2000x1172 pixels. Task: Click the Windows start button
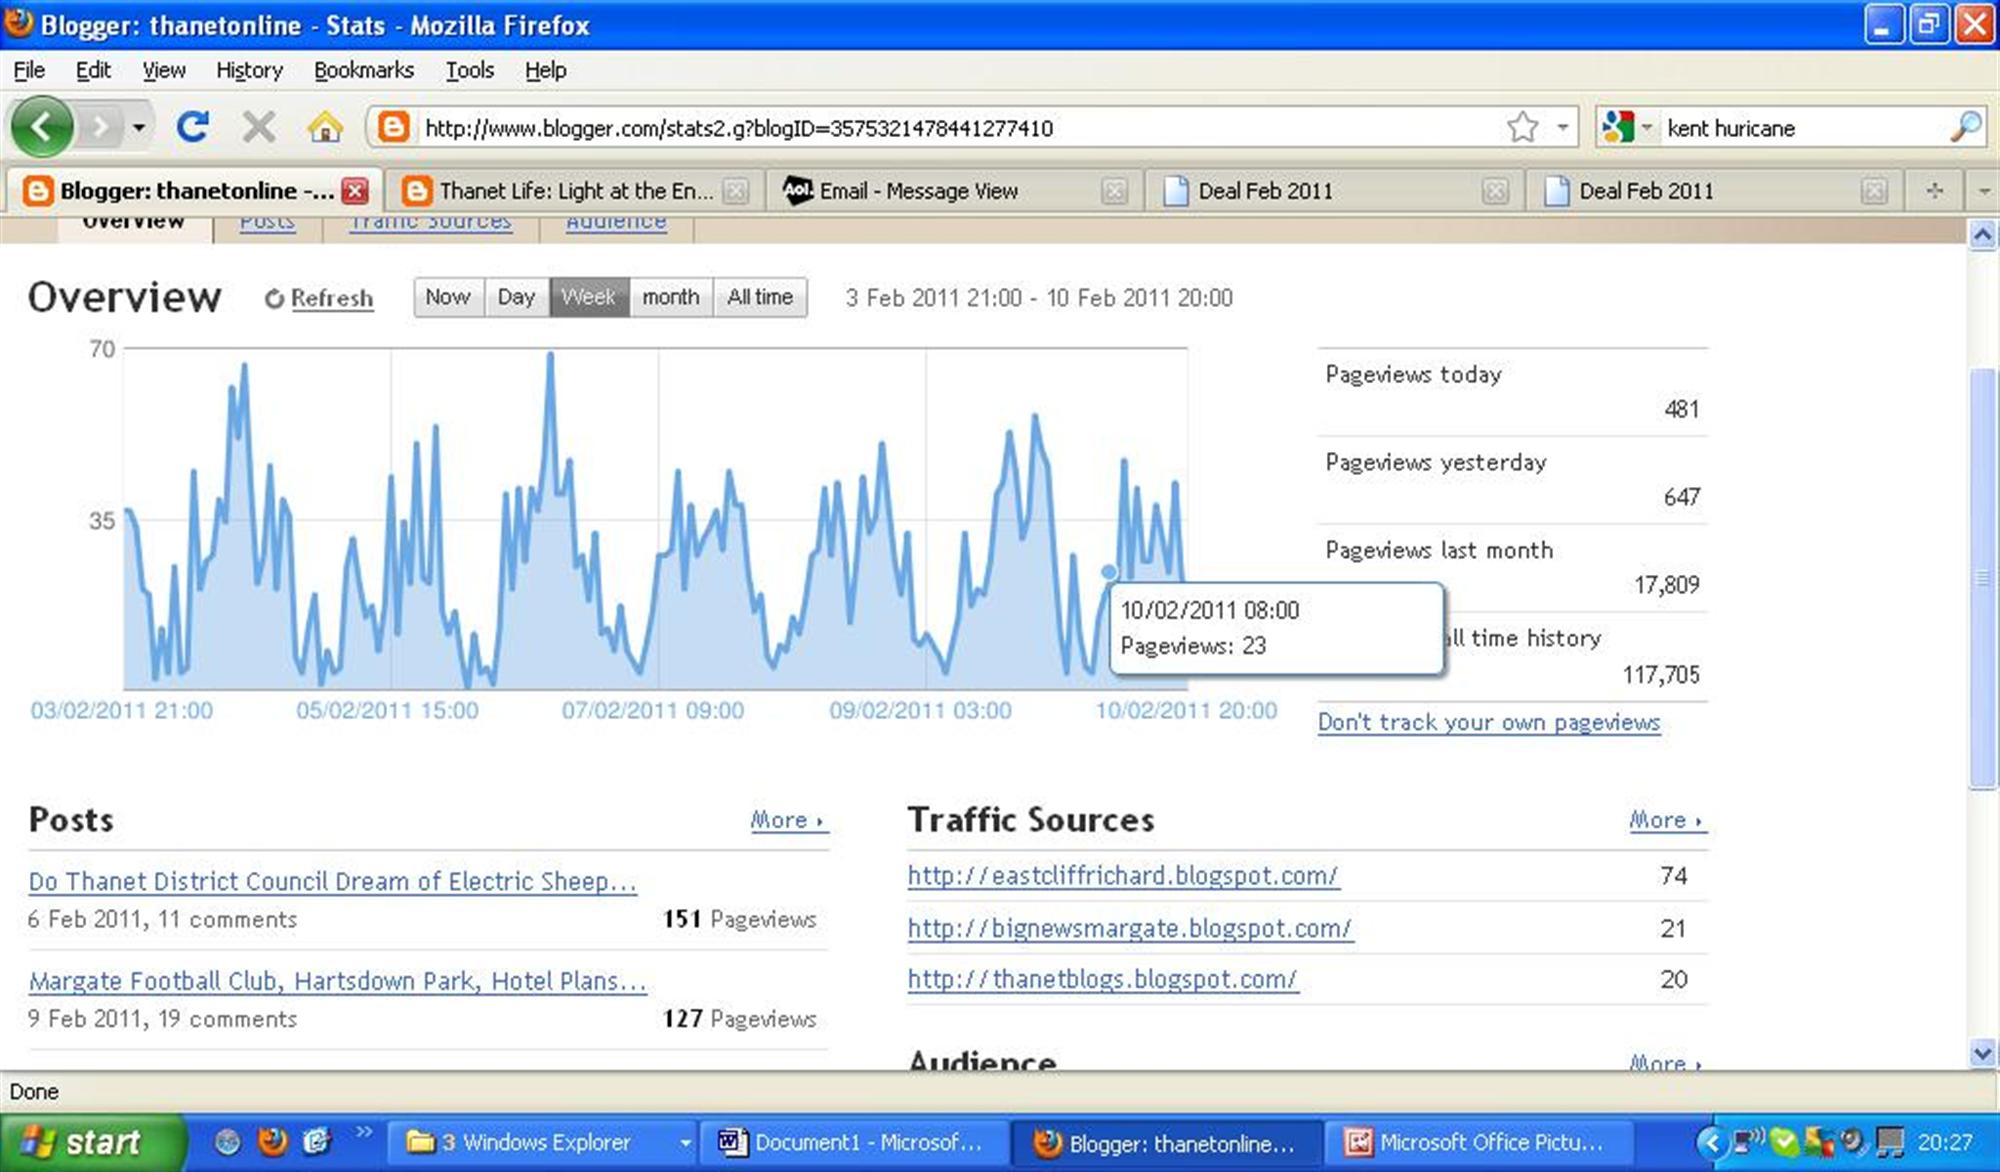(x=92, y=1142)
